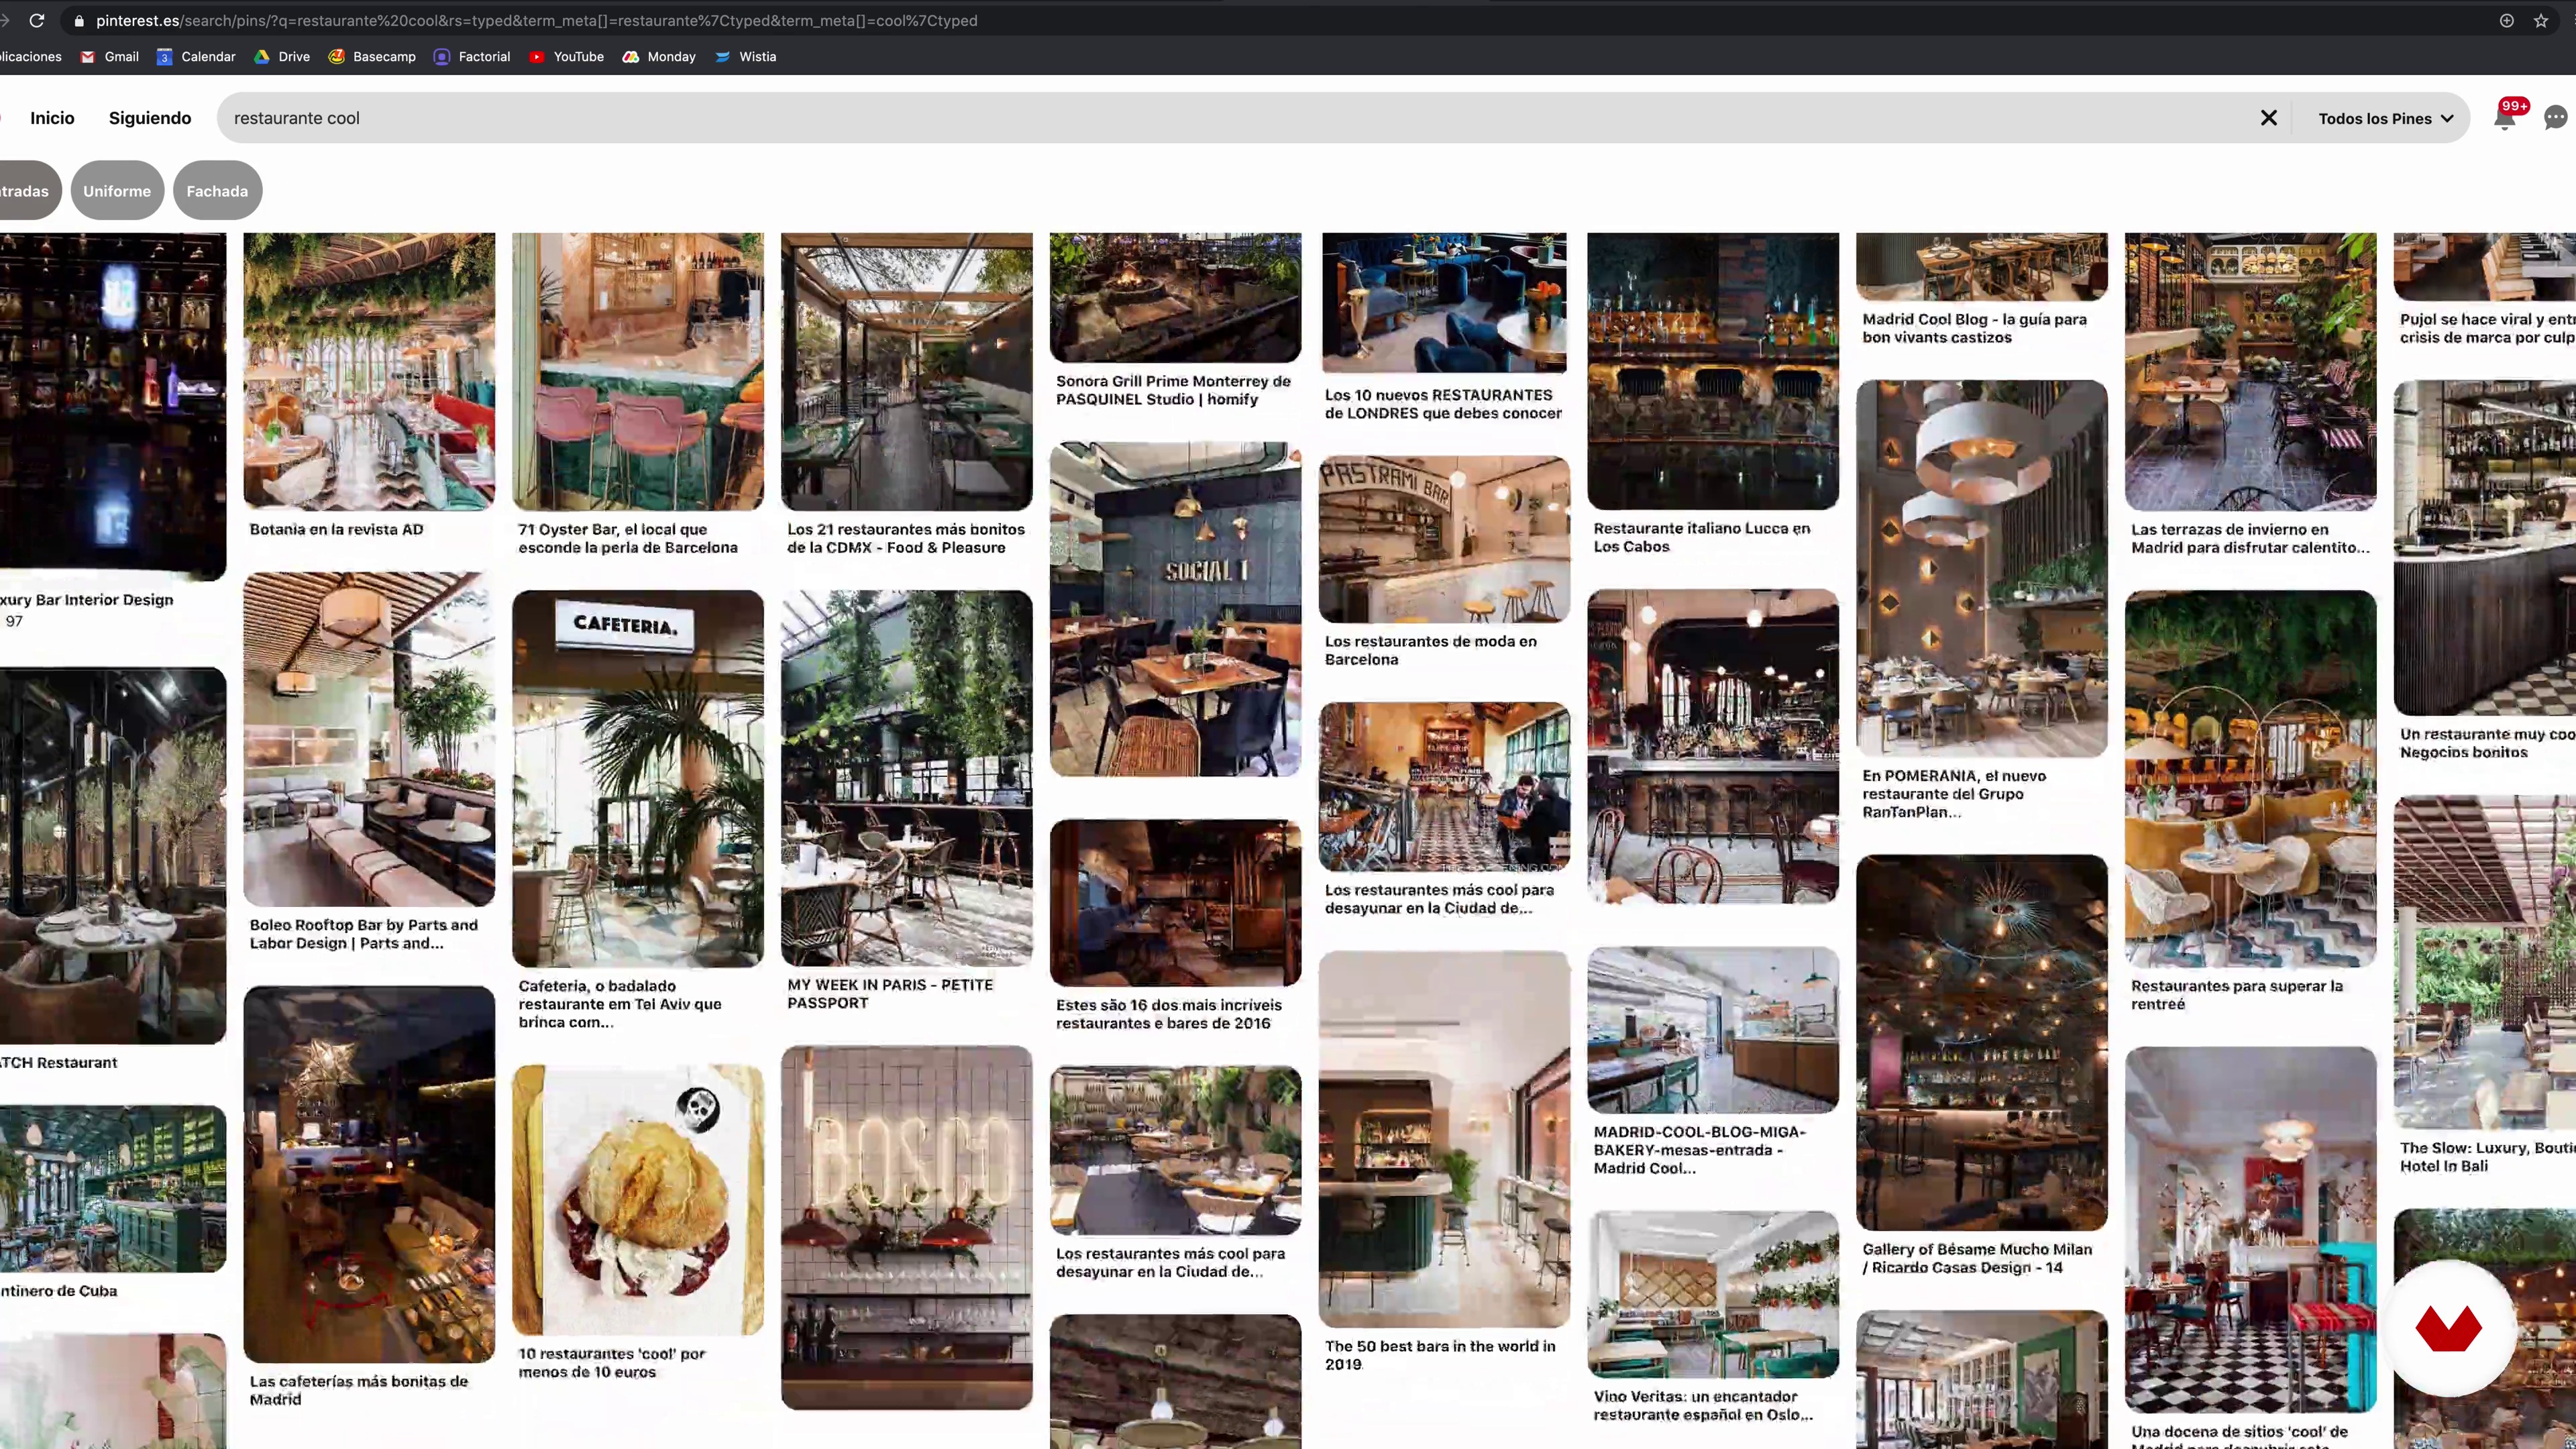
Task: Clear the search with the X icon
Action: pyautogui.click(x=2268, y=118)
